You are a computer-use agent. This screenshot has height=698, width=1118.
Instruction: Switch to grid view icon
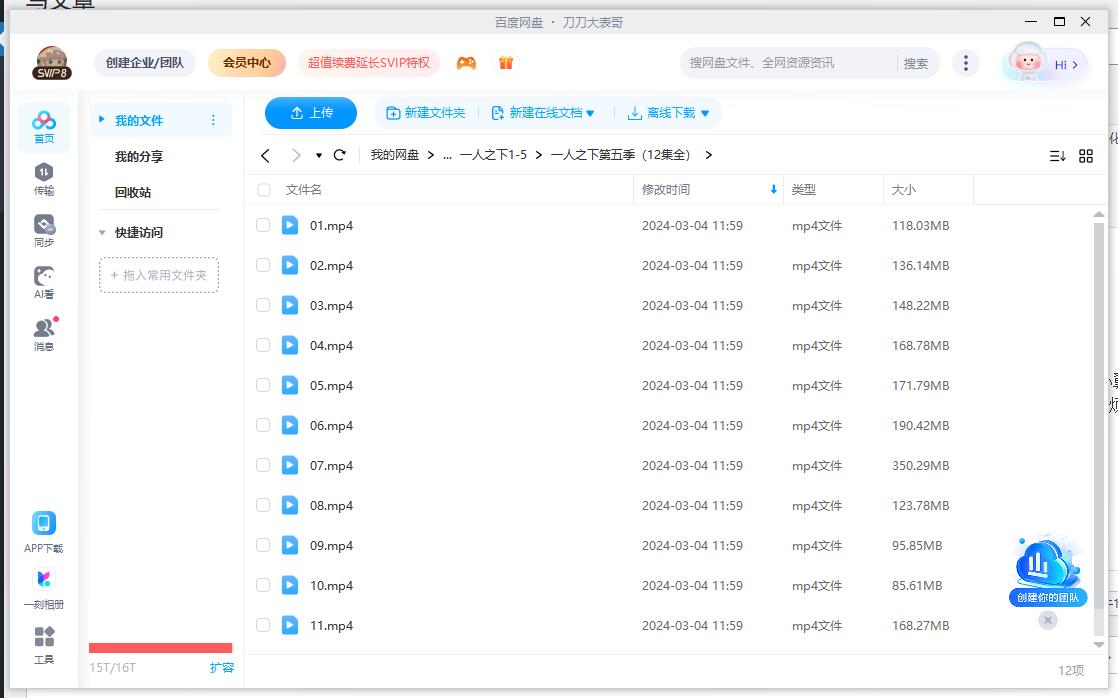click(x=1086, y=156)
